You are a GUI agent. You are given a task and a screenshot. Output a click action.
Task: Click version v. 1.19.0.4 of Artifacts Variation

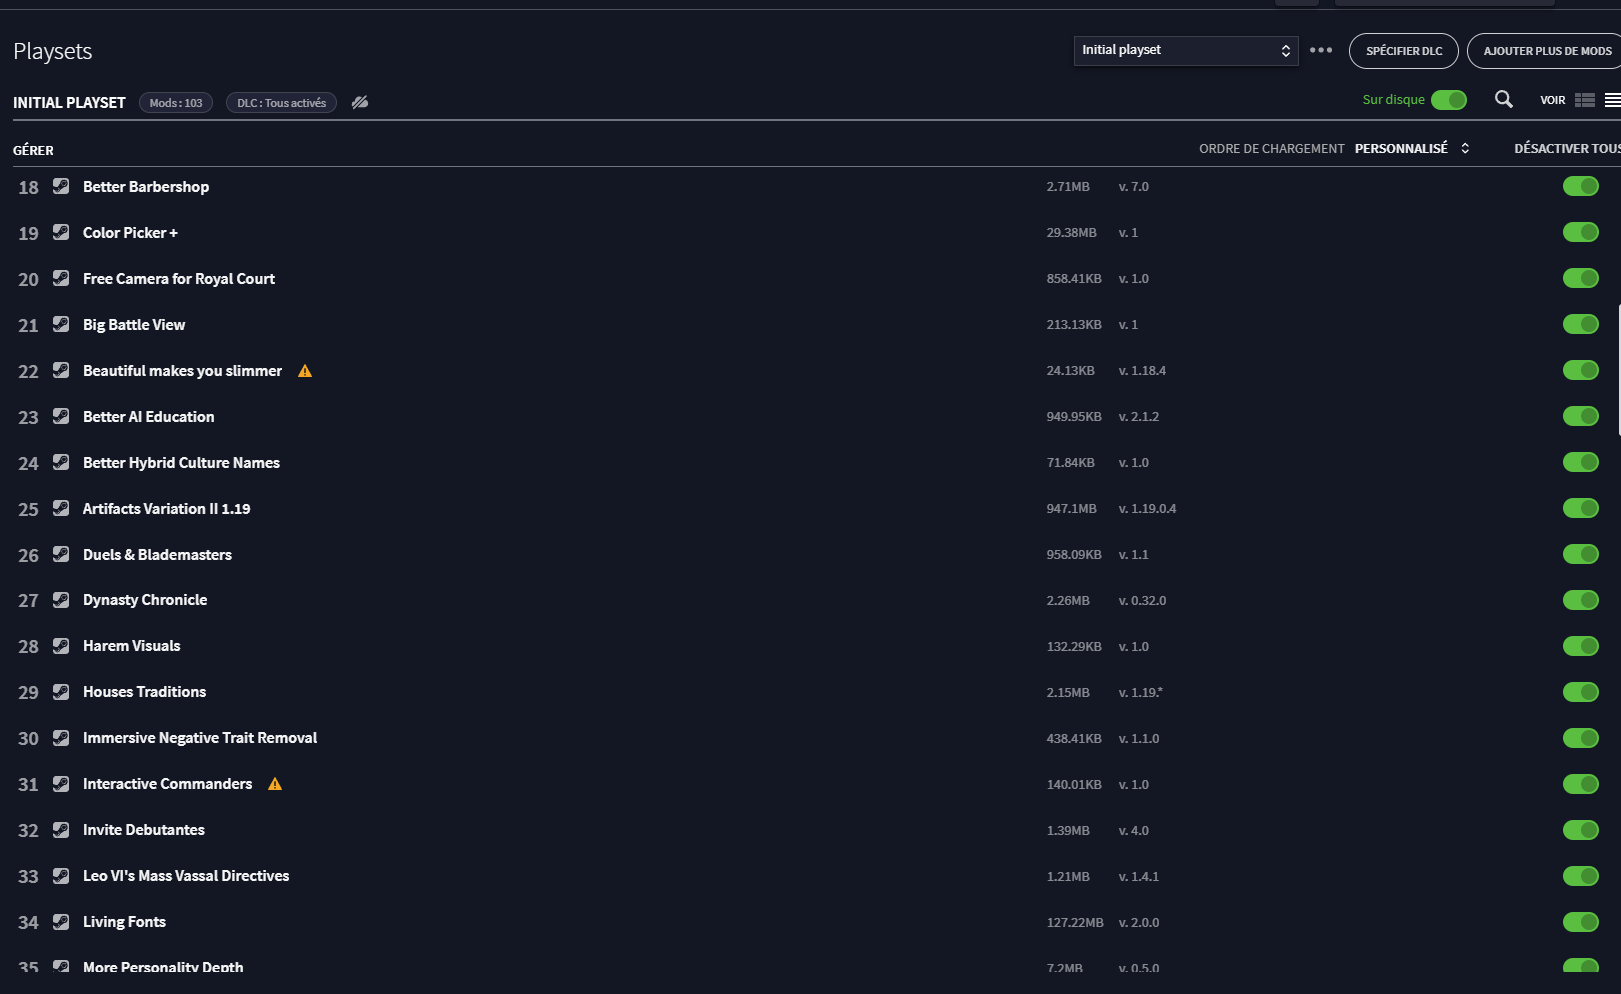1147,509
